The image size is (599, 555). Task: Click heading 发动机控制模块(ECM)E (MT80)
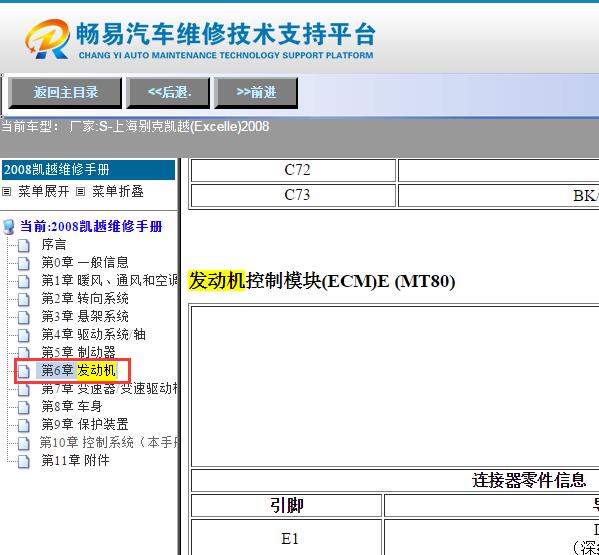322,281
